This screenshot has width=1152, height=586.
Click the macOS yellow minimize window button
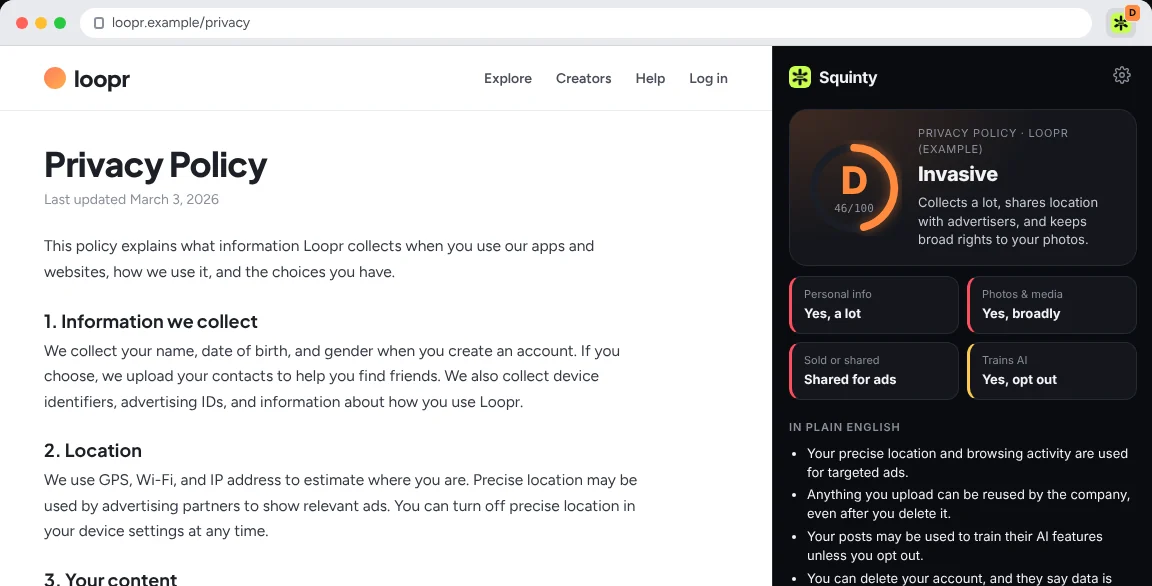click(x=41, y=23)
